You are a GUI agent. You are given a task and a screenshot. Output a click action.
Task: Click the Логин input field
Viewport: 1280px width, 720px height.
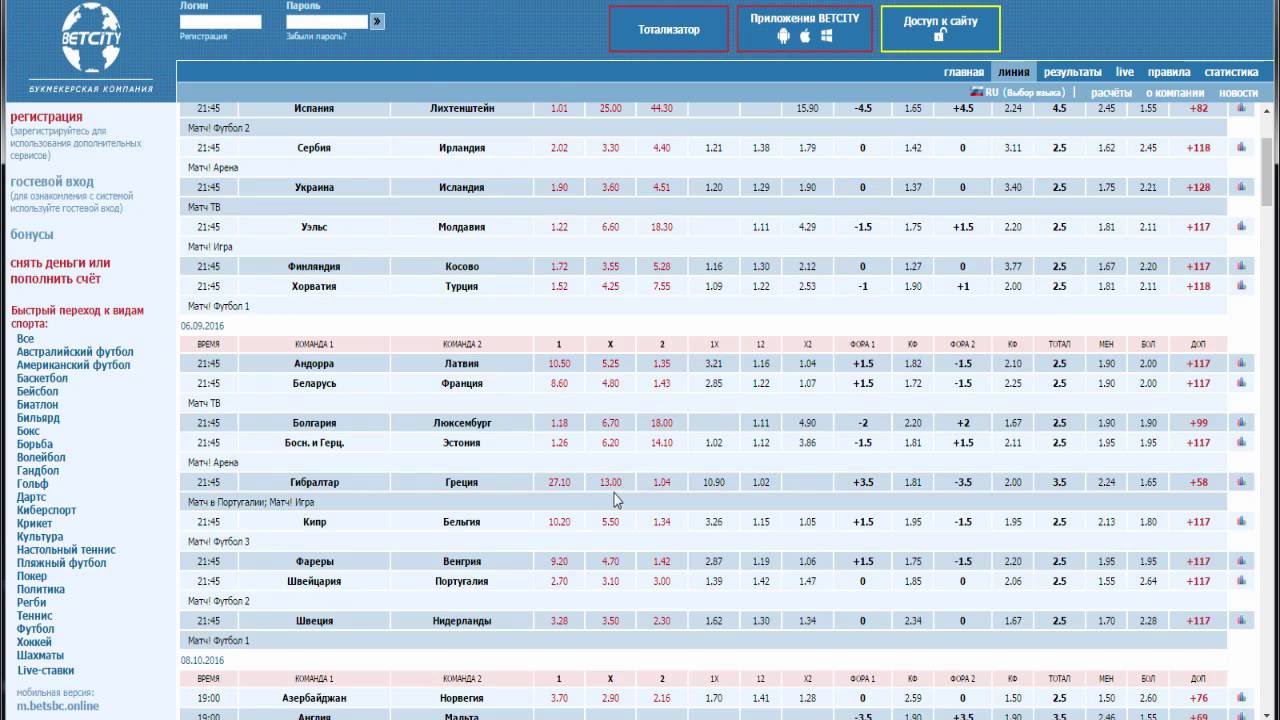point(221,21)
